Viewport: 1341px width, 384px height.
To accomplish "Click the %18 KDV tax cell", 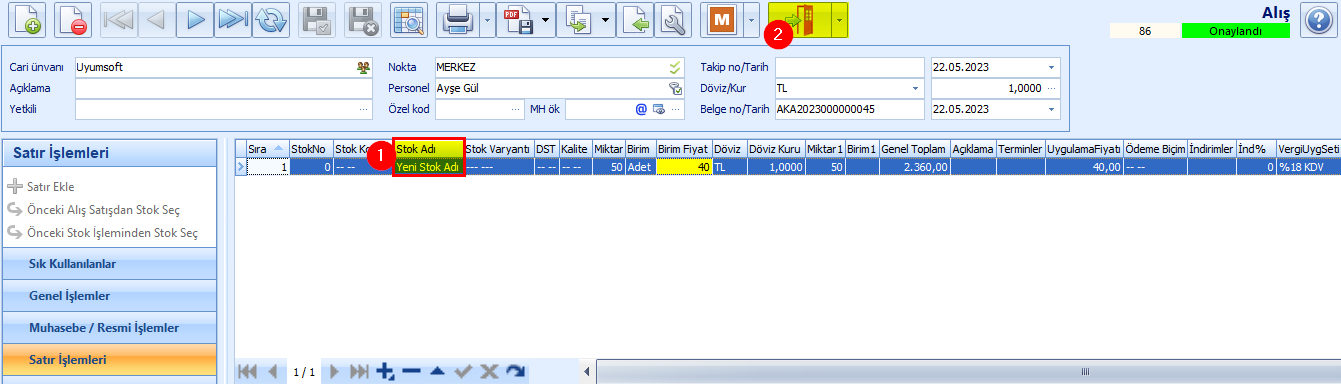I will 1308,168.
